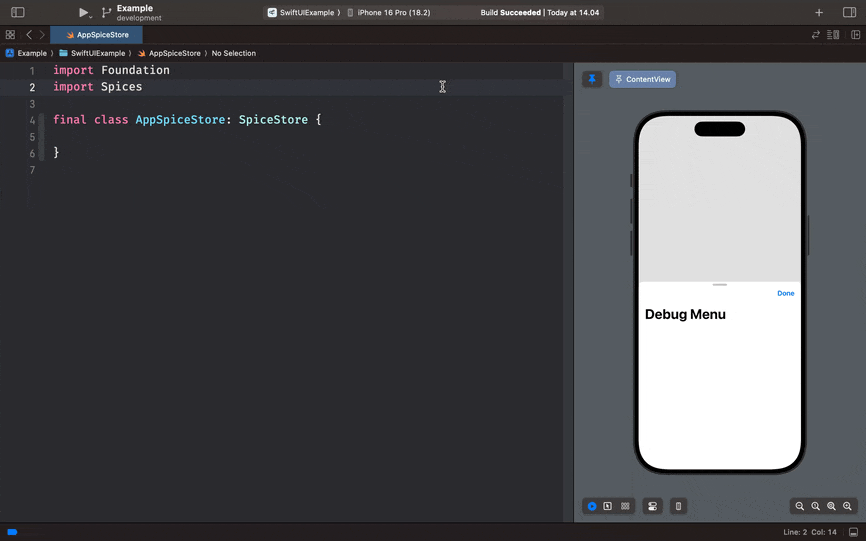Zoom in the preview canvas
The width and height of the screenshot is (866, 541).
tap(847, 507)
